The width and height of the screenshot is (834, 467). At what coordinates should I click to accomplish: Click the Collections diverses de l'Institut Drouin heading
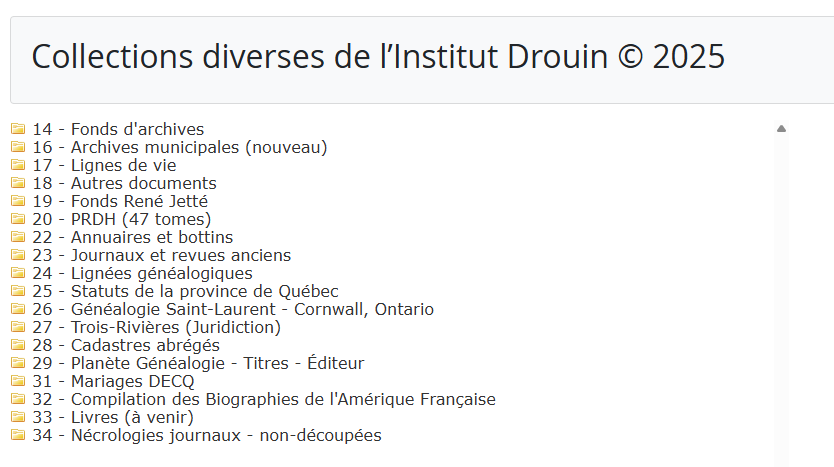(x=378, y=56)
